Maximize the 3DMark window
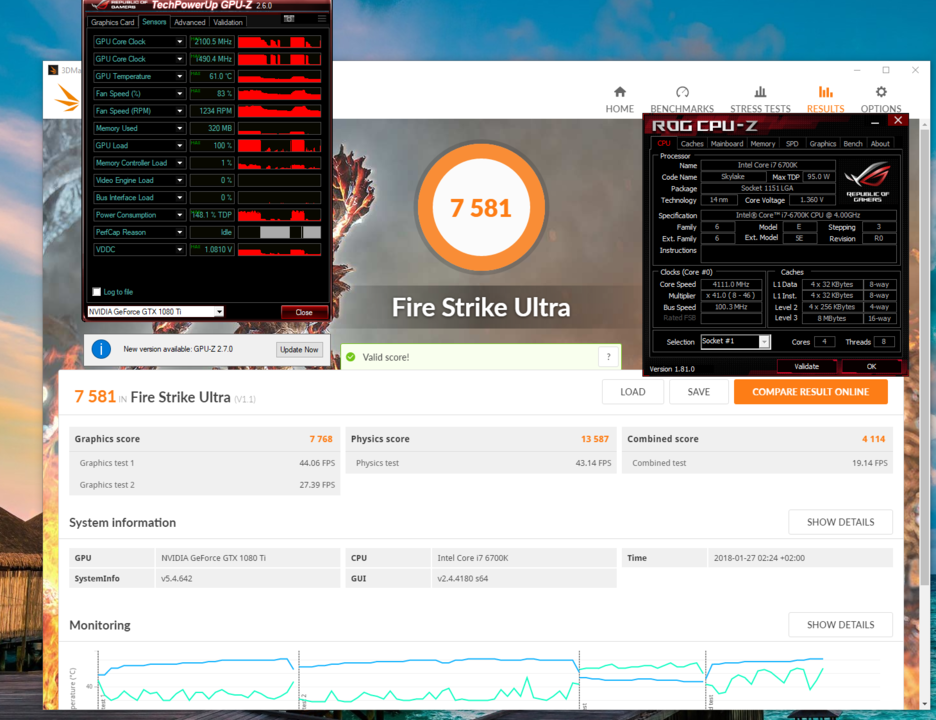 pyautogui.click(x=886, y=70)
